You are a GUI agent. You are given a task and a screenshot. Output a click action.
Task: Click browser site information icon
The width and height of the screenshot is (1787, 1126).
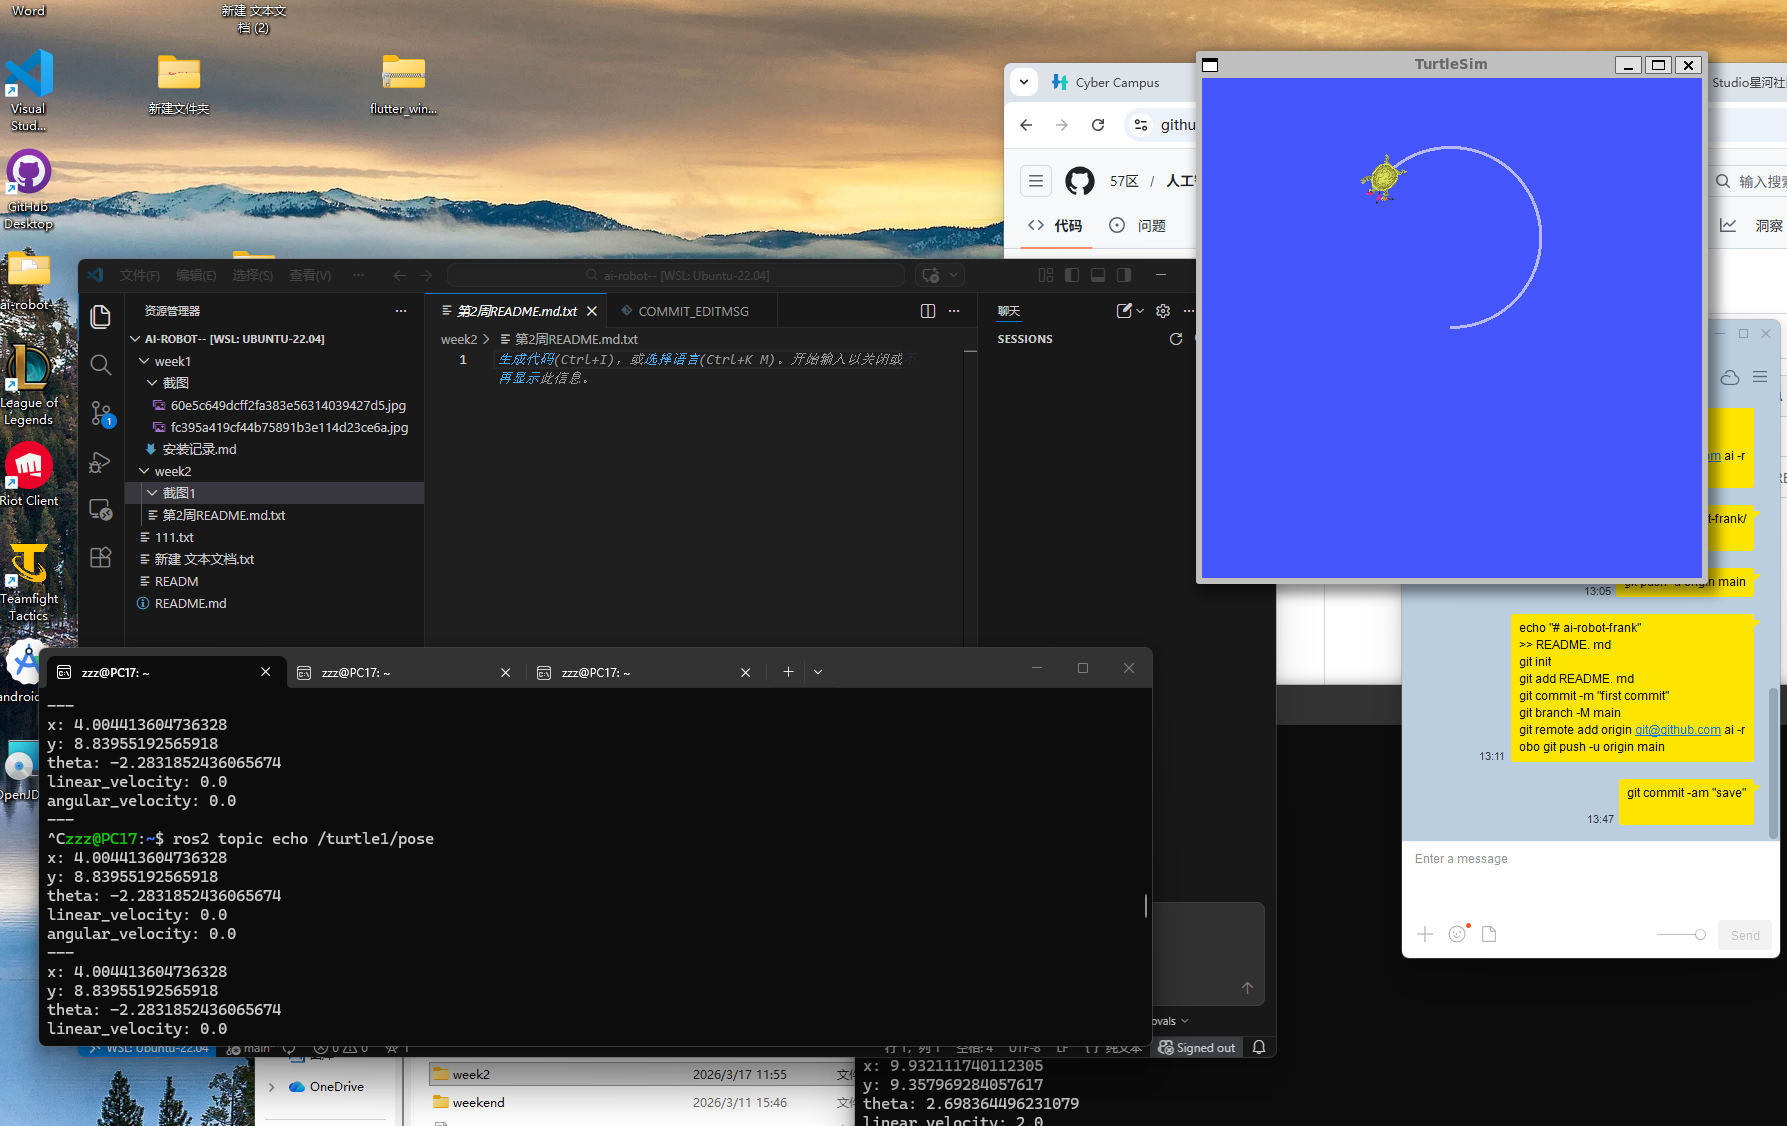(x=1141, y=125)
